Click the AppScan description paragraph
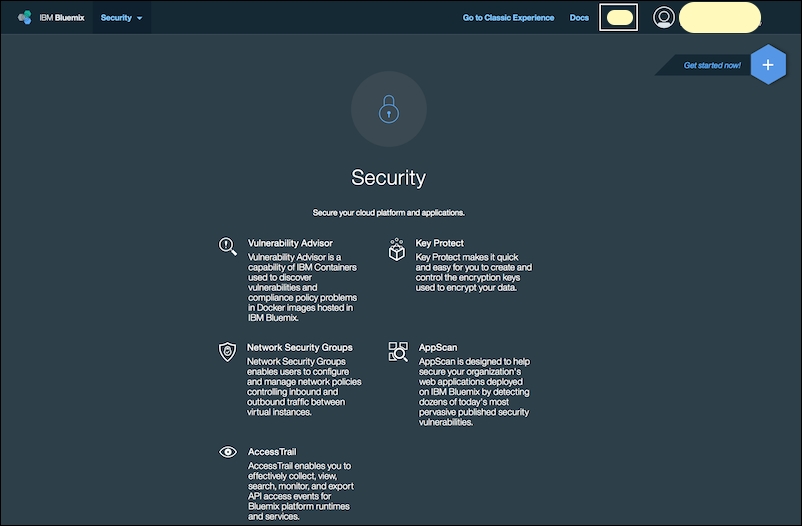This screenshot has width=802, height=526. coord(475,392)
